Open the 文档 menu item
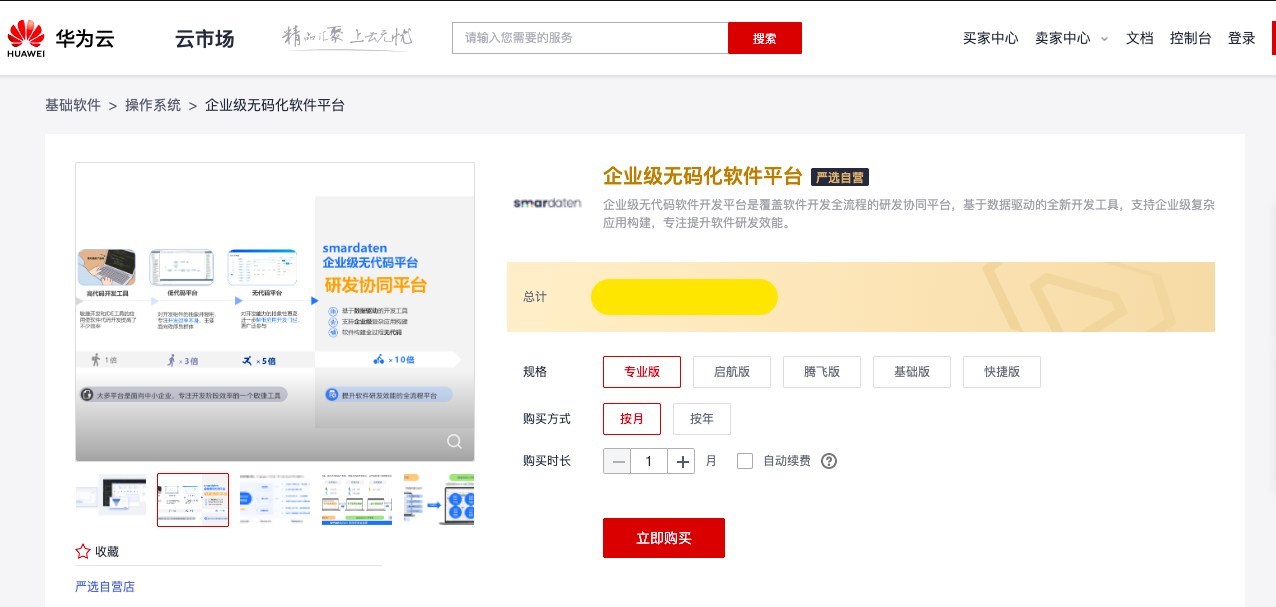 click(1139, 38)
